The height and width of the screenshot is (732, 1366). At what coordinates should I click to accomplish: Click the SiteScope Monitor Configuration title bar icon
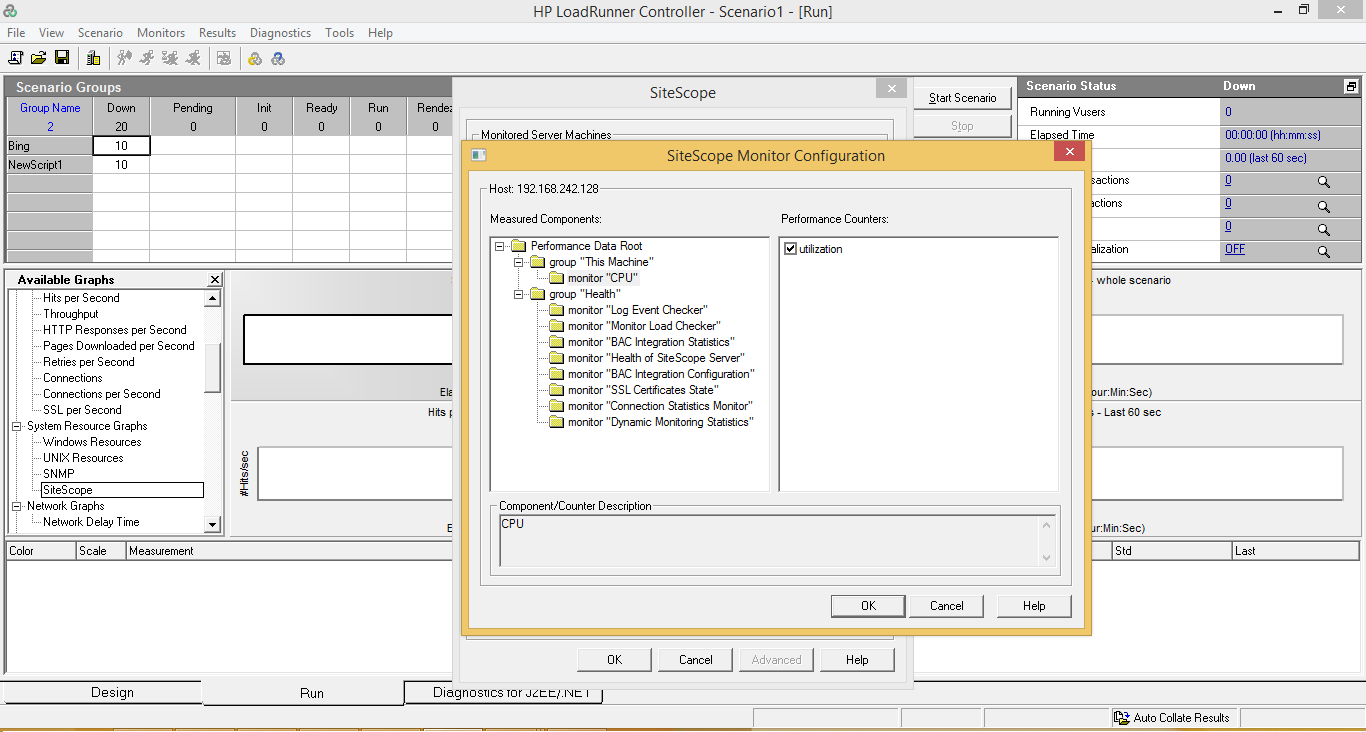[x=478, y=155]
